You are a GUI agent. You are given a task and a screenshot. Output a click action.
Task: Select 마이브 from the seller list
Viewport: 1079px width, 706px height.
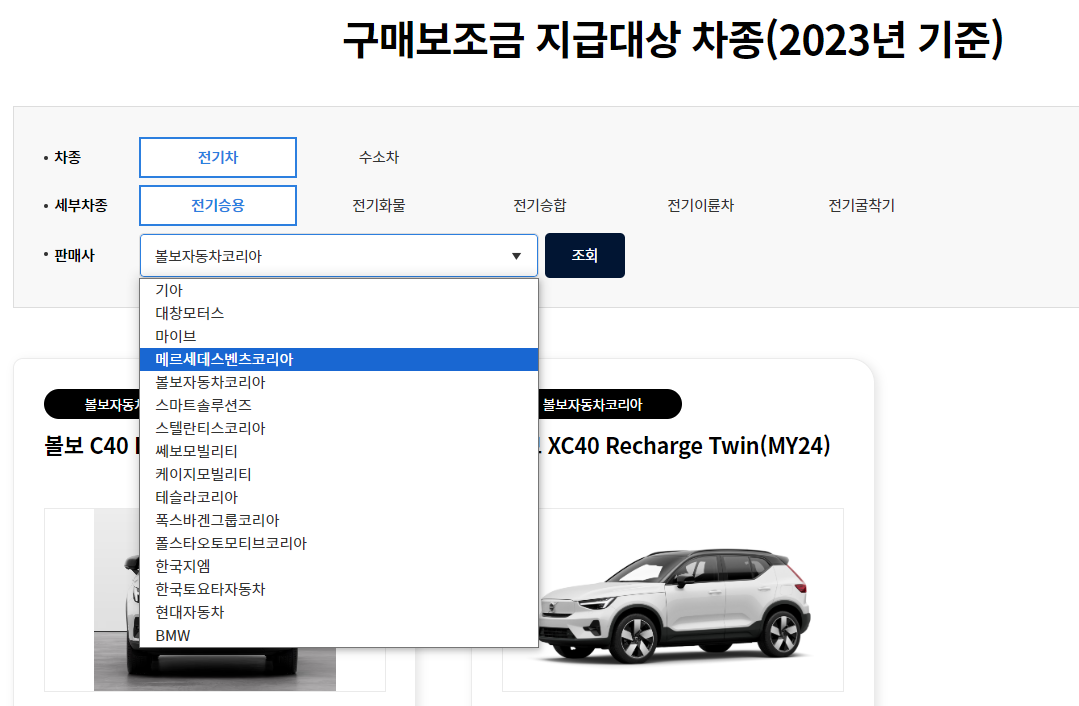point(339,336)
